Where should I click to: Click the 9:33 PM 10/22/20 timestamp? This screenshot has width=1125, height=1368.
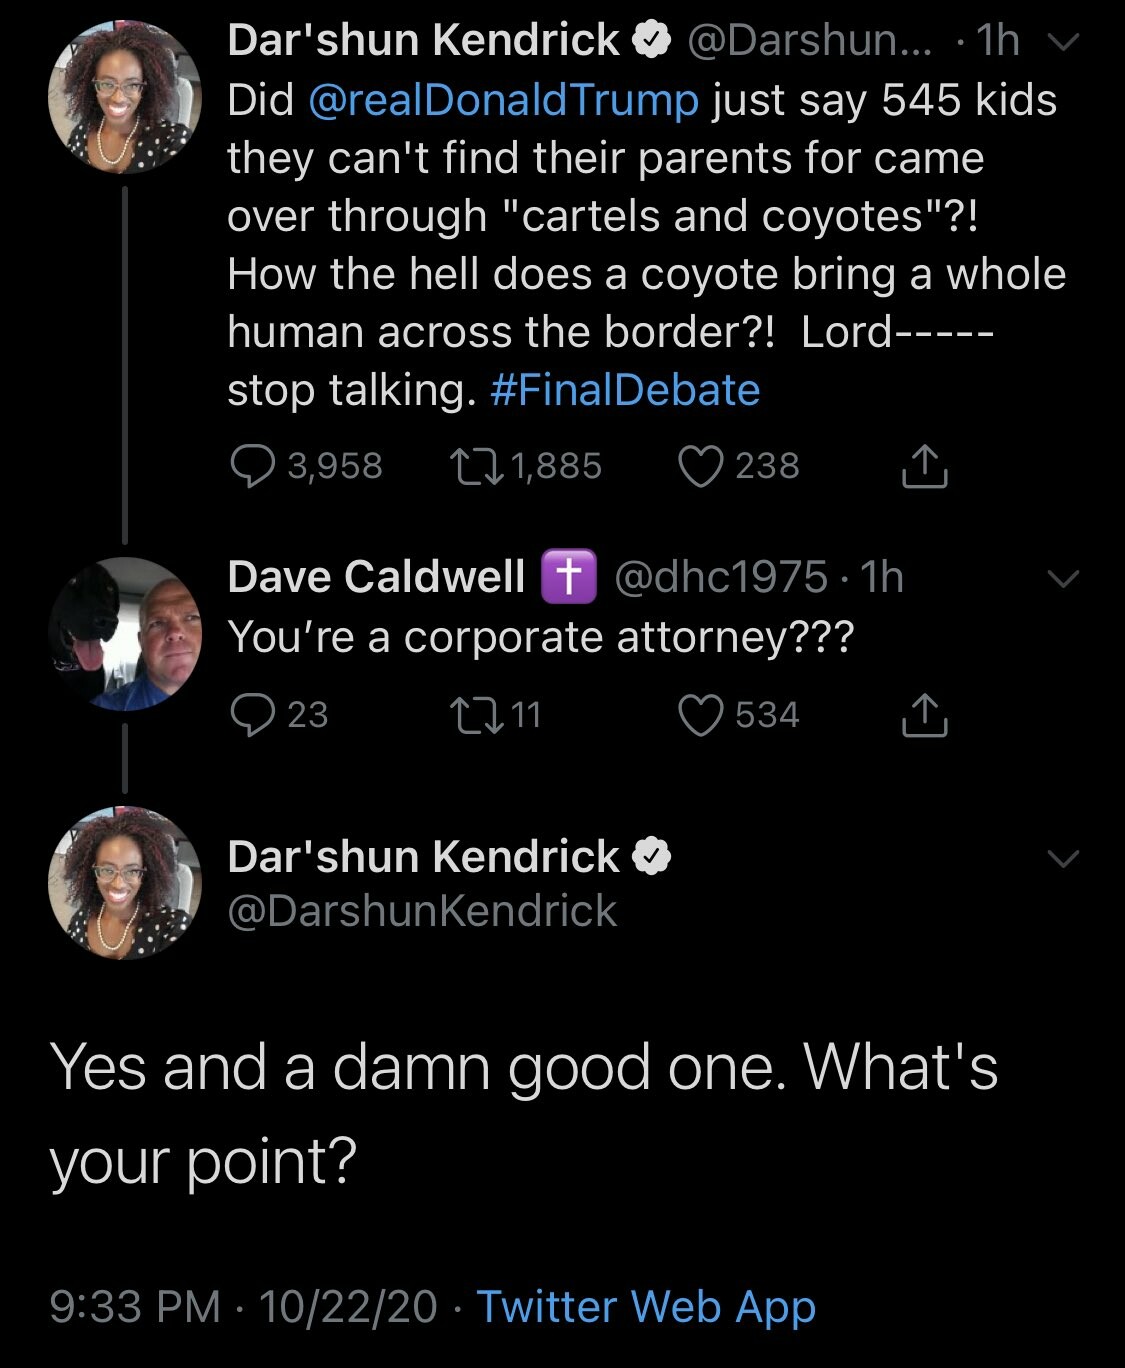(243, 1306)
